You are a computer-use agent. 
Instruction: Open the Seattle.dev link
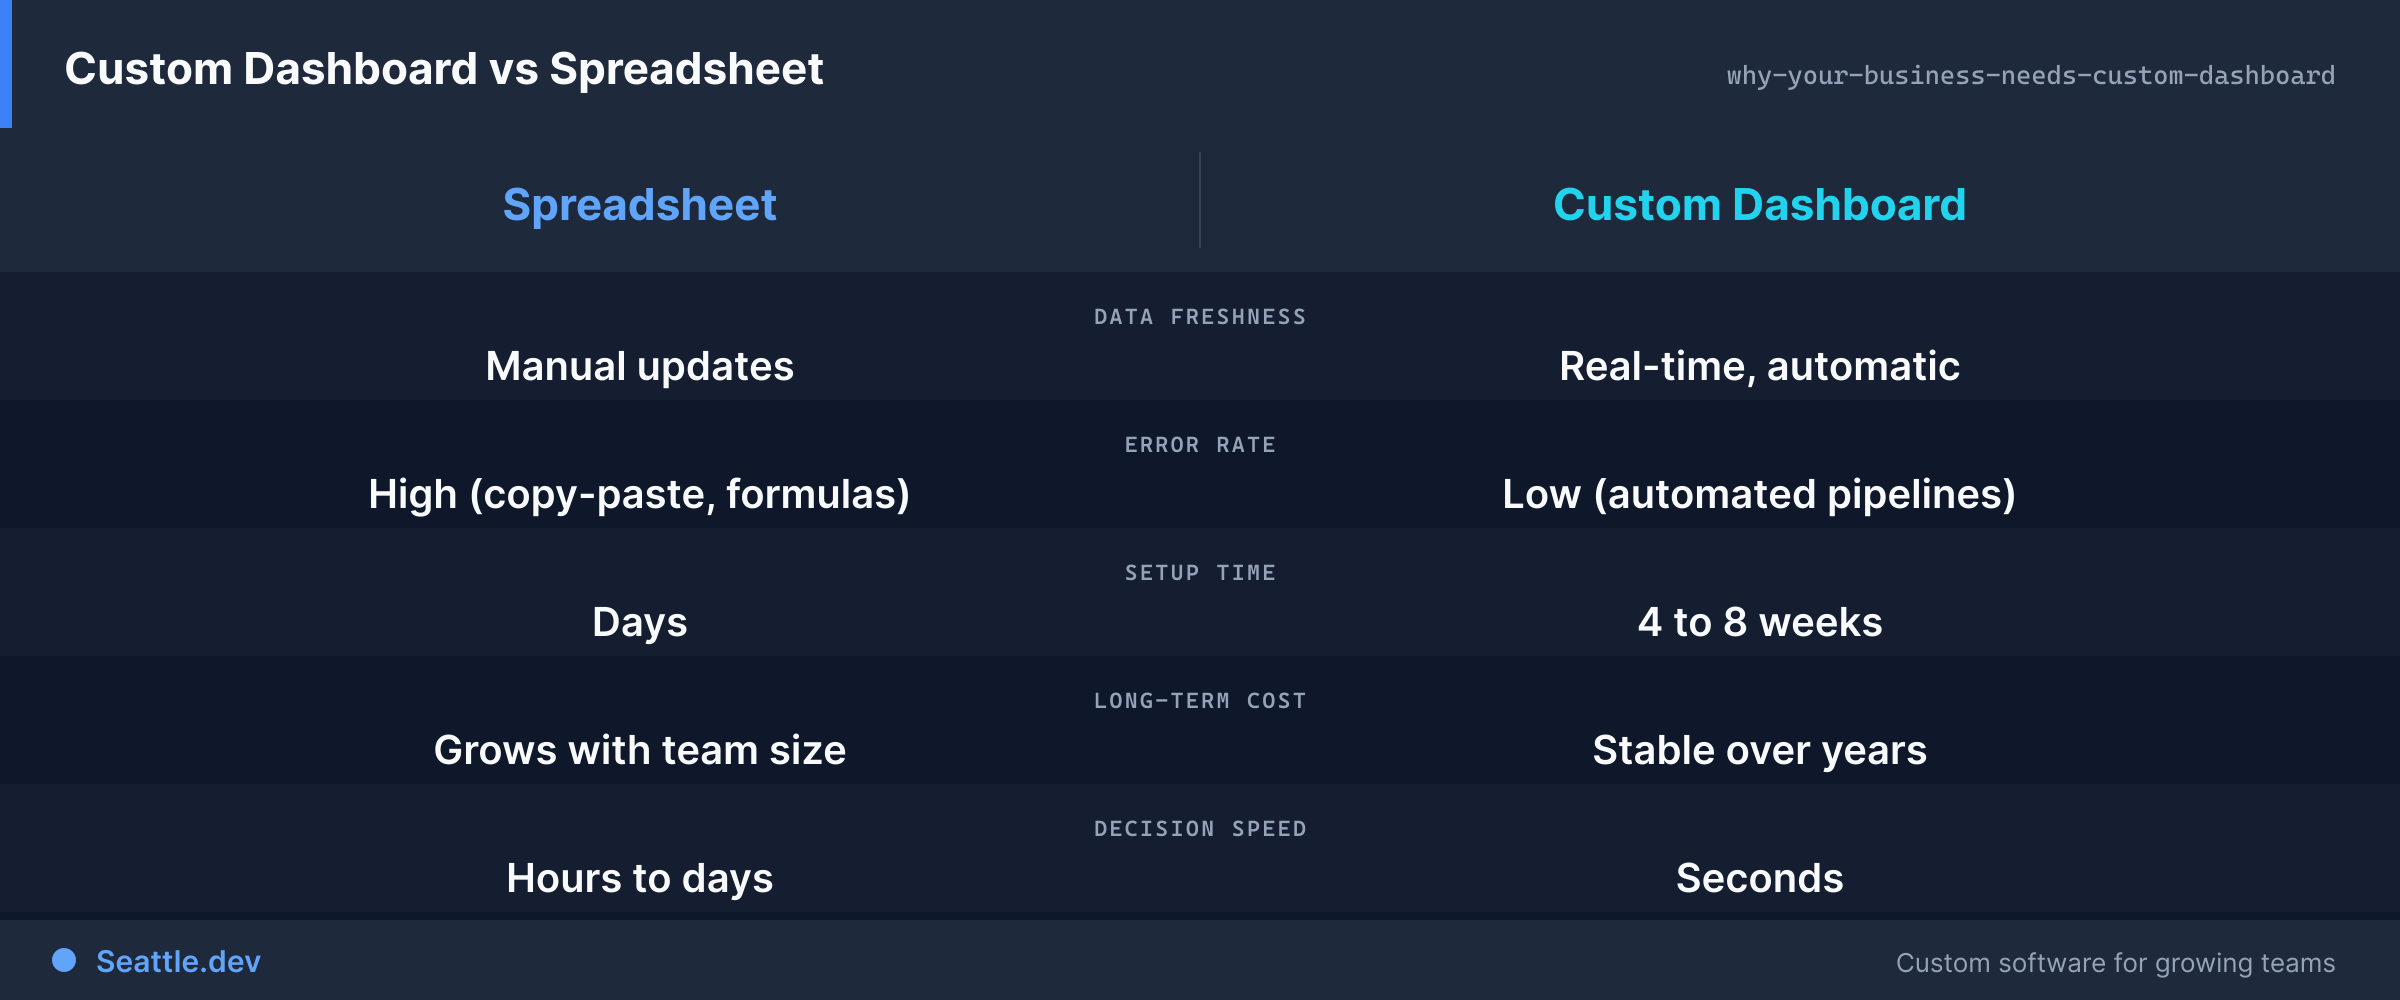tap(178, 961)
